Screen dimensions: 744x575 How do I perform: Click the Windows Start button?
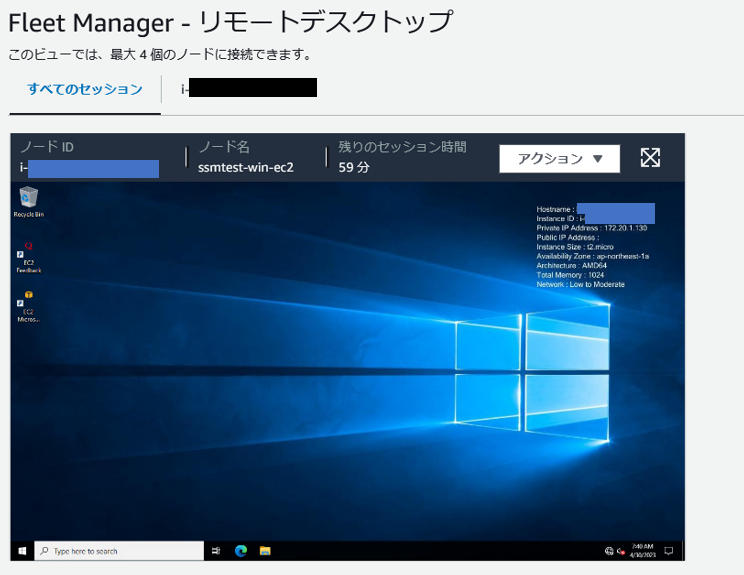pyautogui.click(x=22, y=551)
